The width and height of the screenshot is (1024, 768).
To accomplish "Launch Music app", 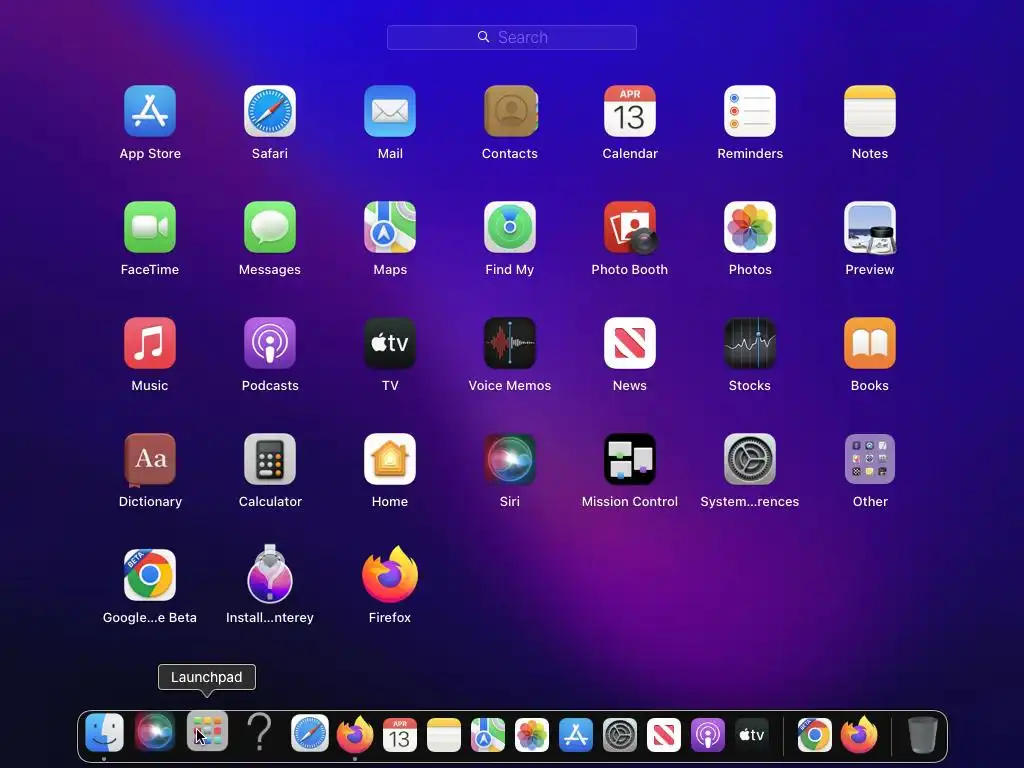I will point(150,344).
